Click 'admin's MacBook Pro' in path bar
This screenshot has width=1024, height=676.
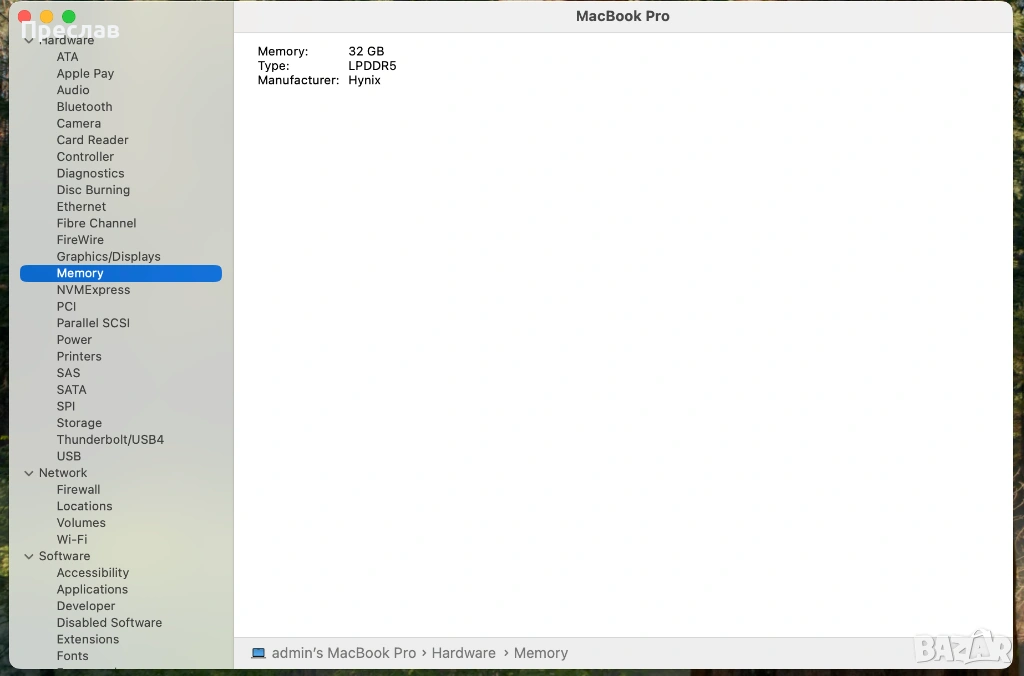343,653
